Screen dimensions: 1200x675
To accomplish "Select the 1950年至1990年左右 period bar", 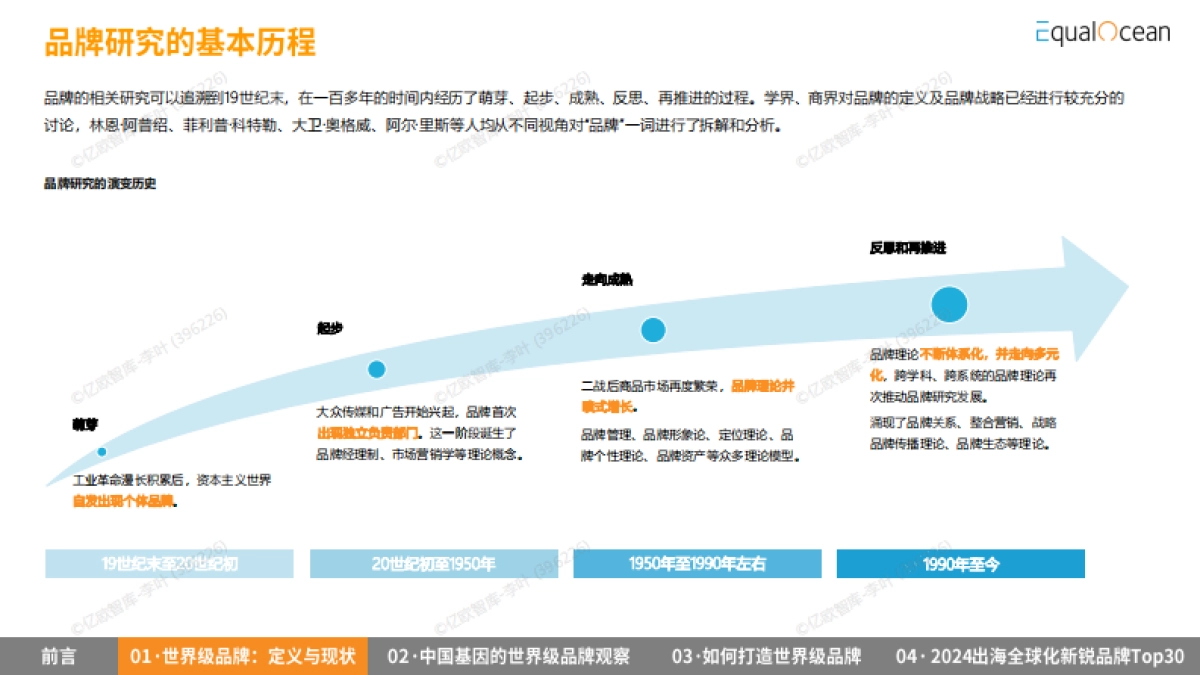I will 696,563.
